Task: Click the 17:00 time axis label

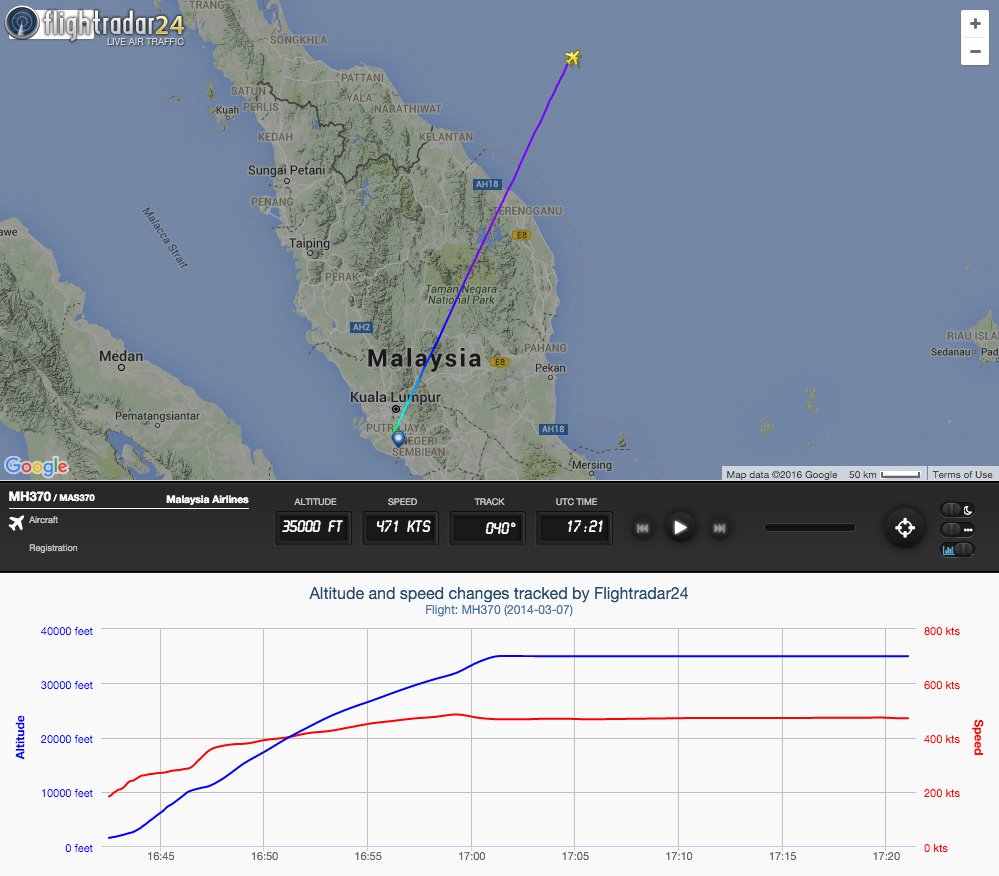Action: coord(471,856)
